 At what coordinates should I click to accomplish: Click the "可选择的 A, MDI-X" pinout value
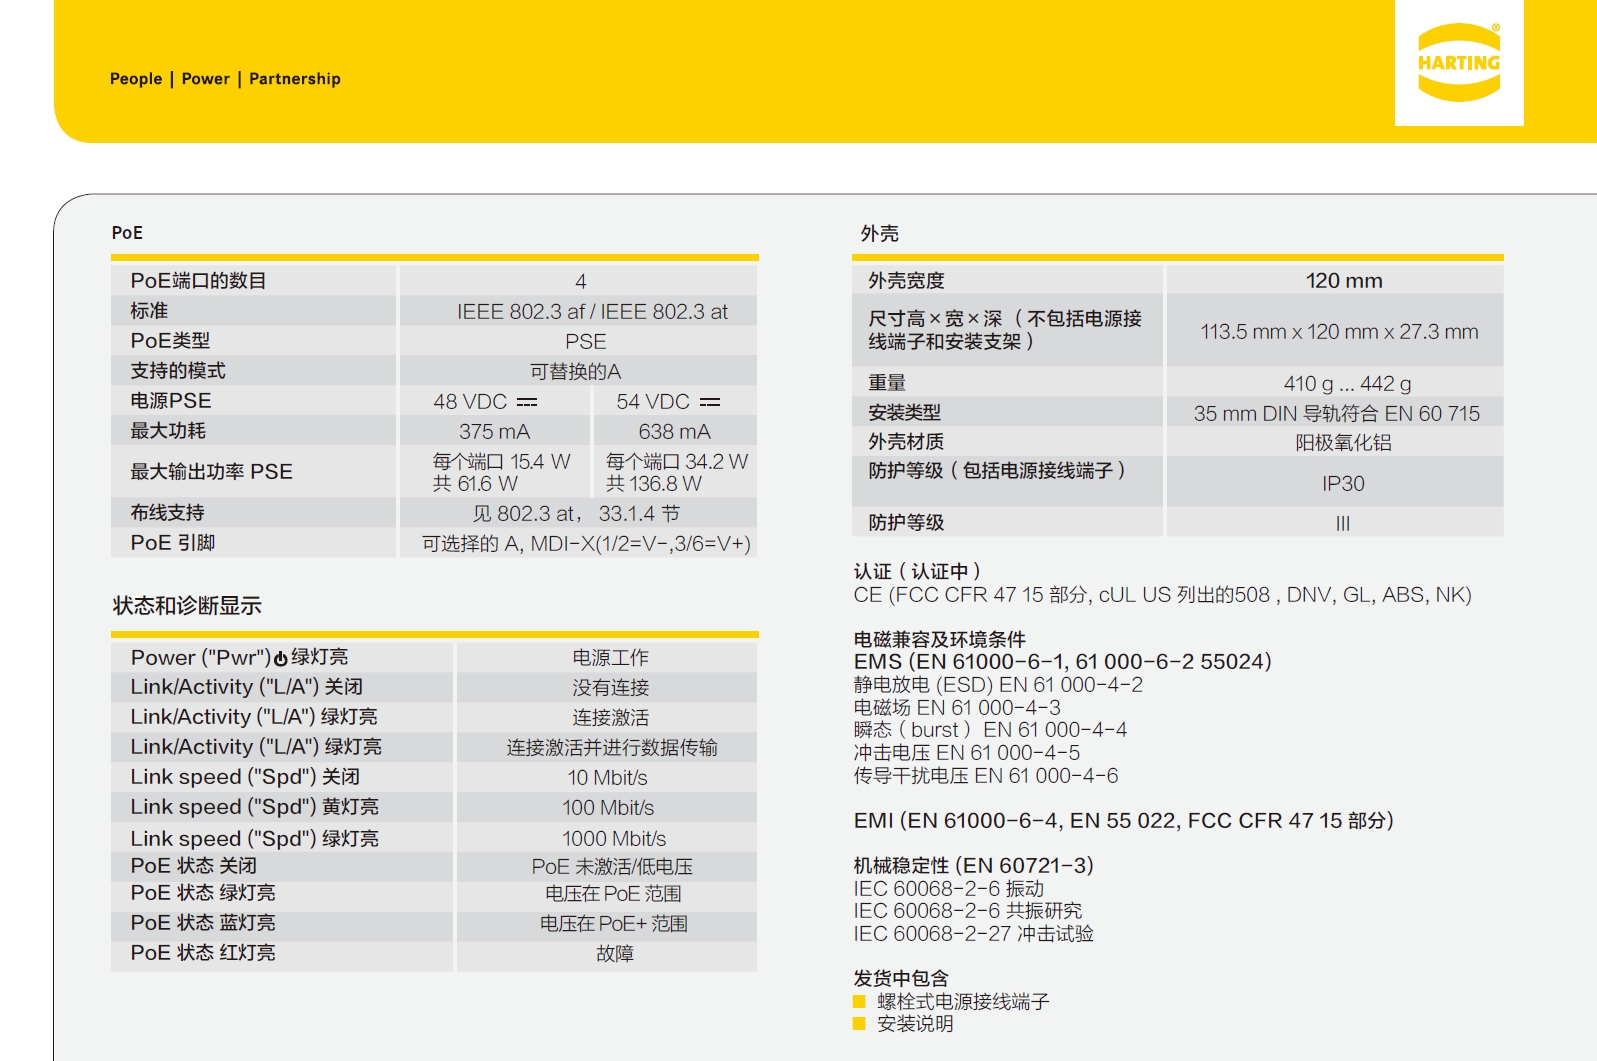coord(586,544)
